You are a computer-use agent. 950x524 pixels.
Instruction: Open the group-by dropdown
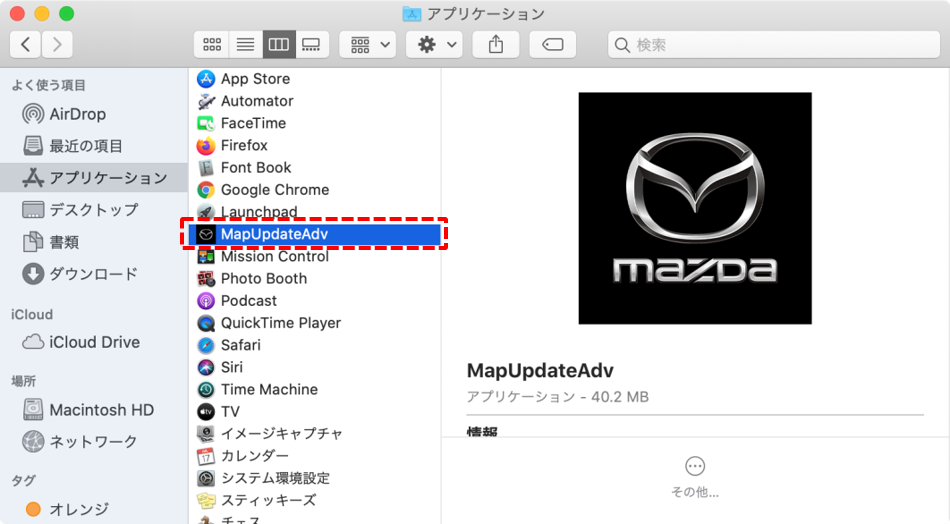tap(368, 44)
